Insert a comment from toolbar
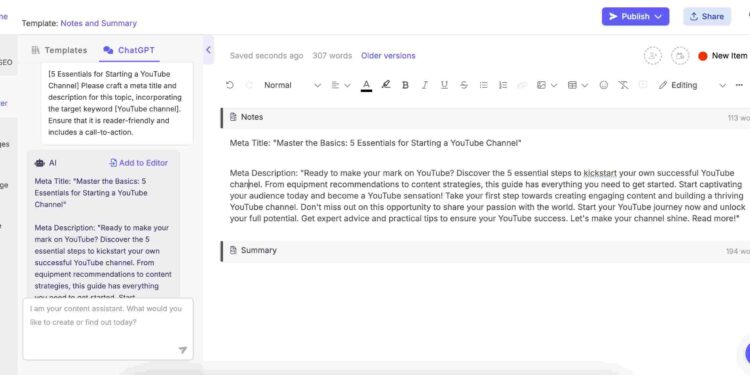The height and width of the screenshot is (375, 750). click(643, 85)
